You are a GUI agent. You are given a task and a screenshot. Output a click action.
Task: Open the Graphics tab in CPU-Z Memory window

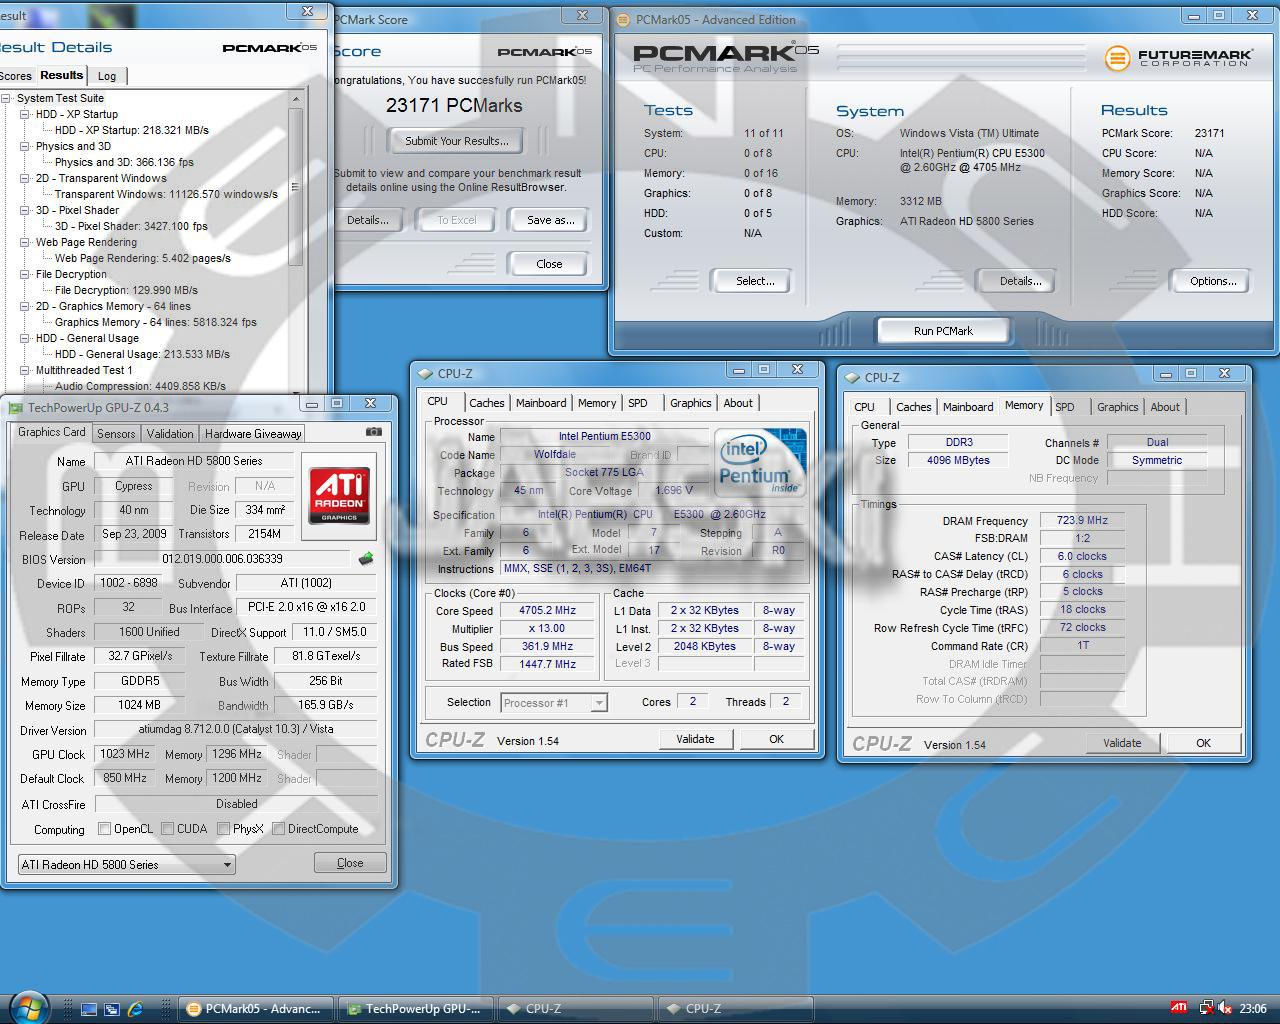click(x=1117, y=407)
